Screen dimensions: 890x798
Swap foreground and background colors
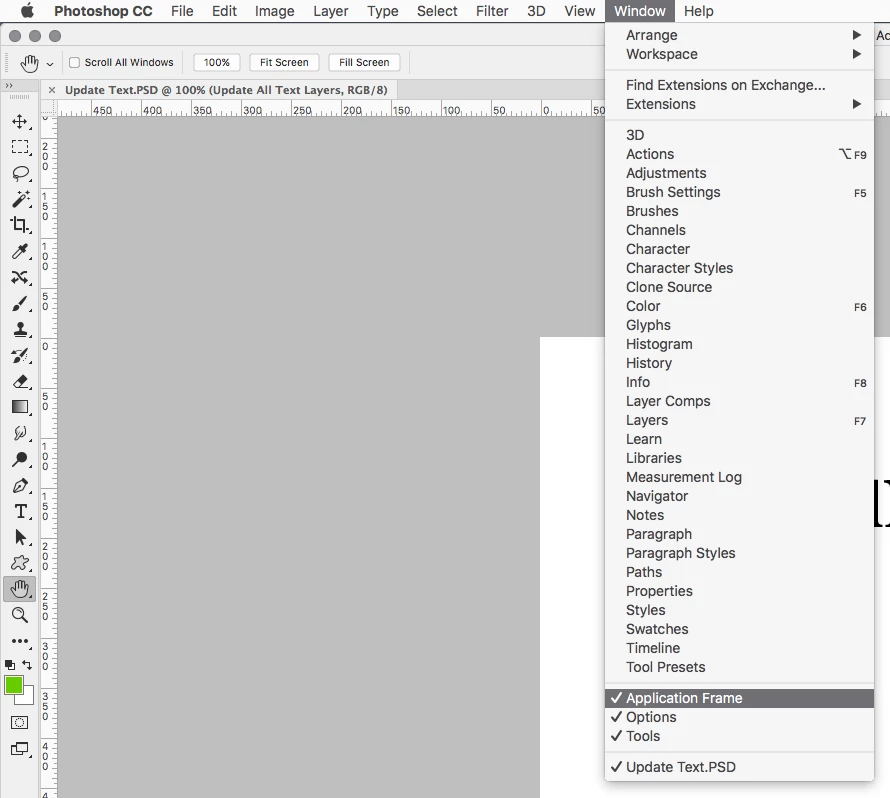(27, 665)
